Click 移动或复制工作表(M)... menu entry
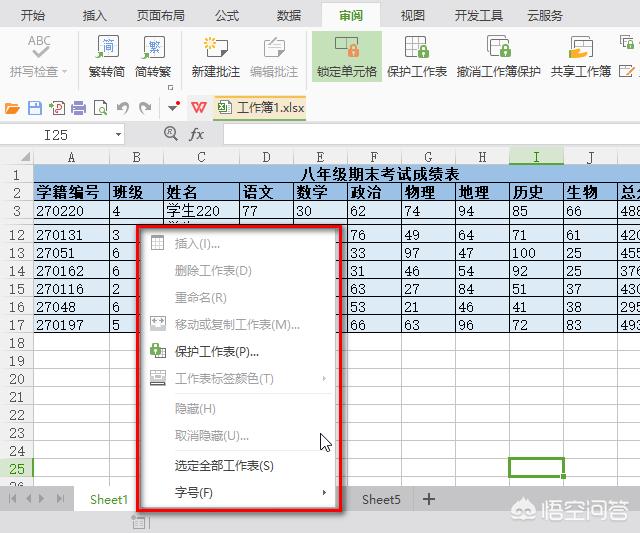The width and height of the screenshot is (640, 533). point(240,324)
